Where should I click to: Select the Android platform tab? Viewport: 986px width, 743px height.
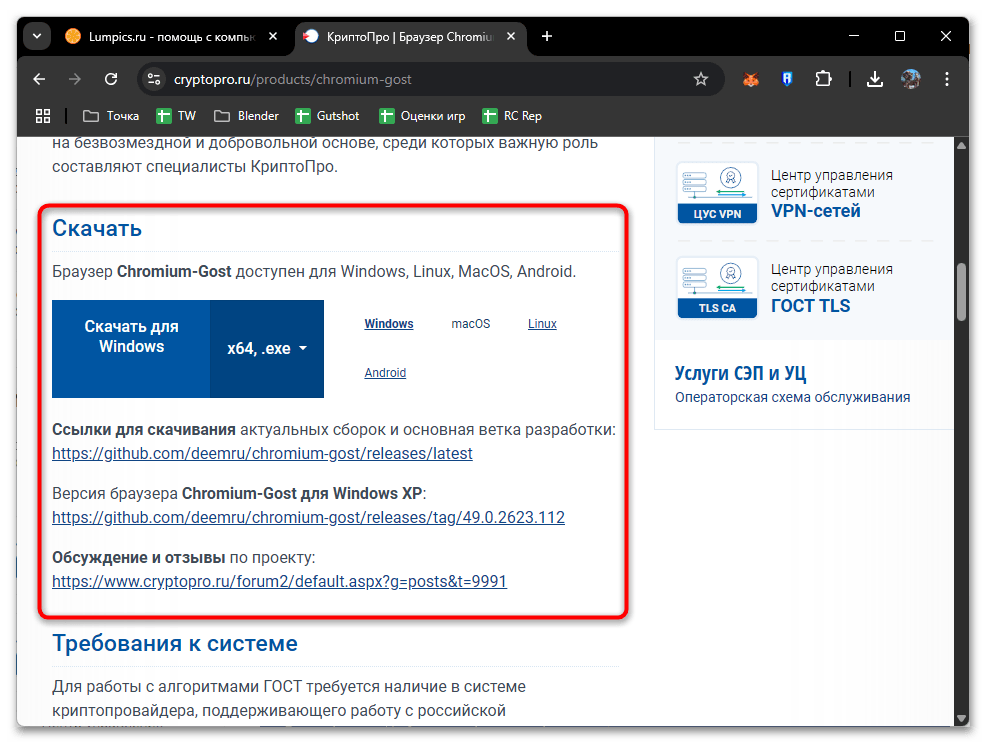(x=385, y=373)
